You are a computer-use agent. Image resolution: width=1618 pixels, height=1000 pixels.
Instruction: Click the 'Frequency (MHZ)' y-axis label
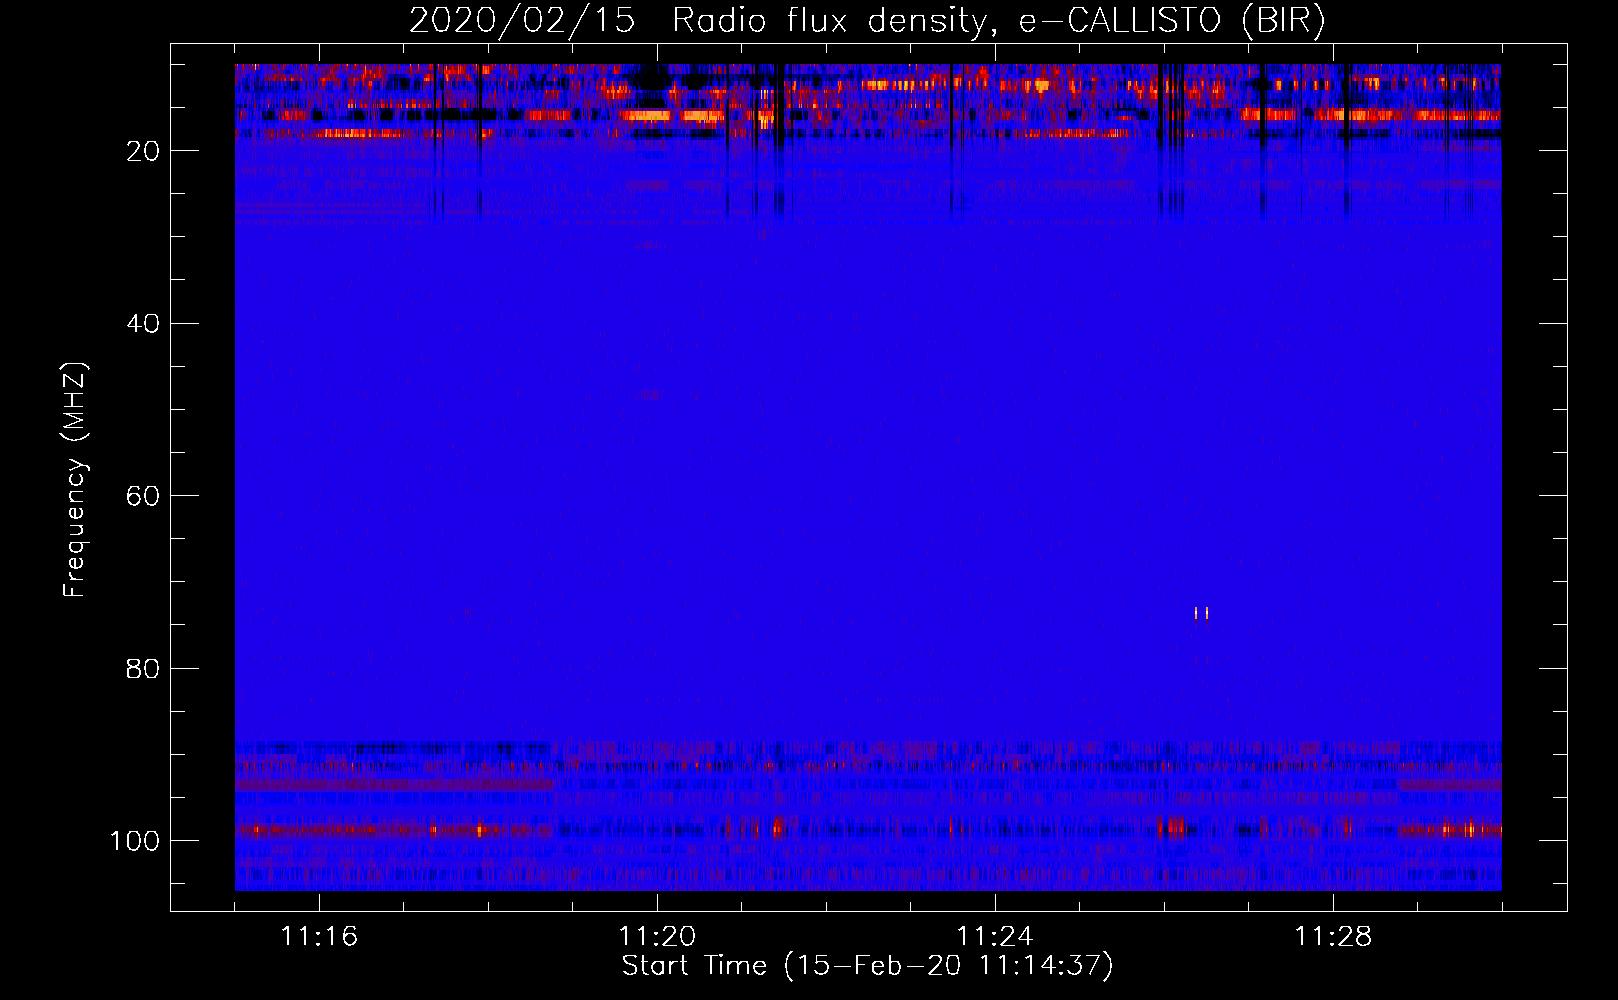(x=75, y=479)
